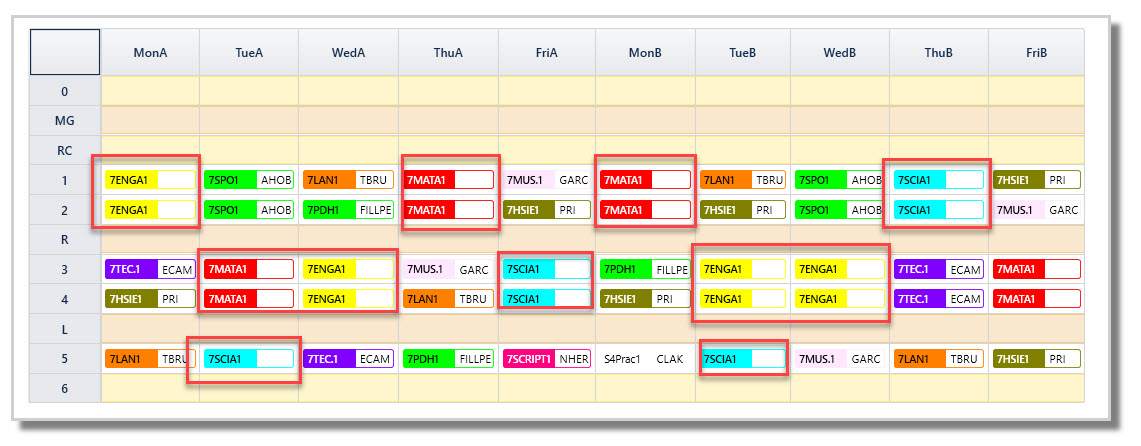Image resolution: width=1141 pixels, height=446 pixels.
Task: Open 7TEC.1 ECAM on MonA period 3
Action: [151, 269]
